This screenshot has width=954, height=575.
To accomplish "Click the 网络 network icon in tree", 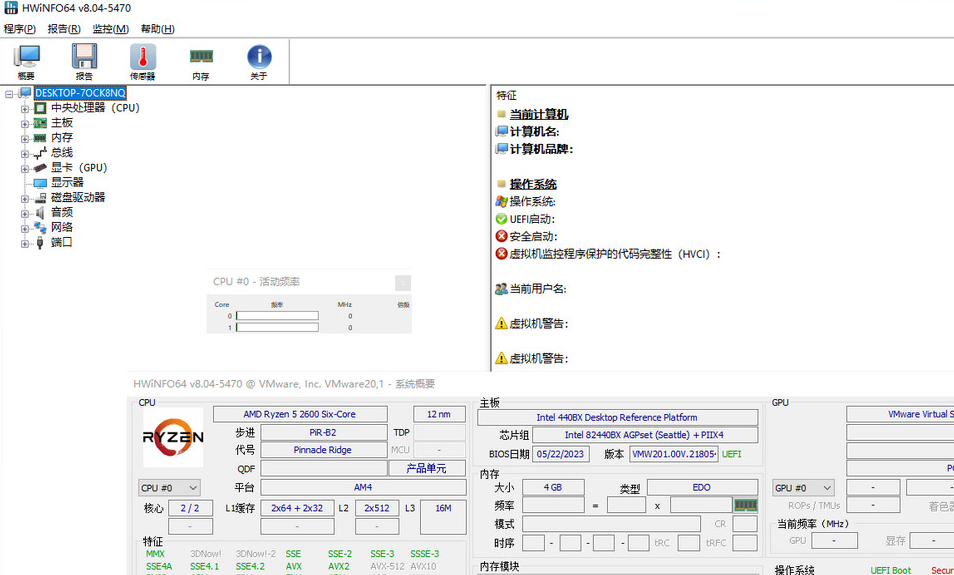I will [40, 228].
